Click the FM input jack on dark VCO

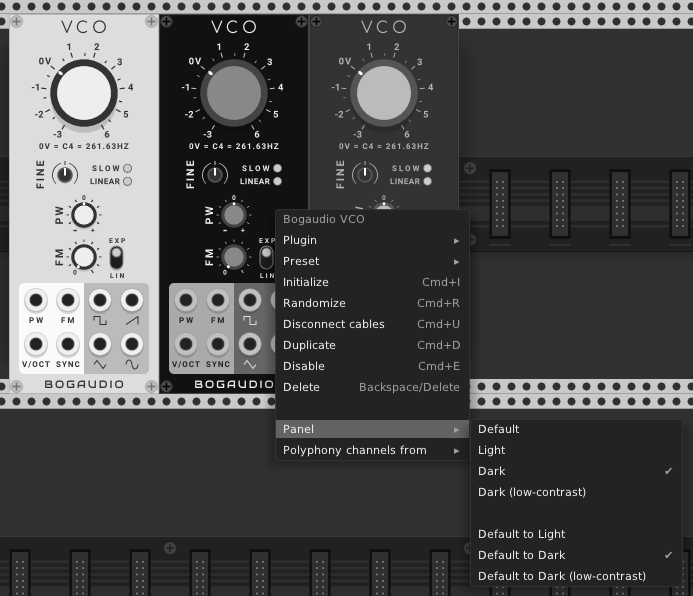click(x=217, y=300)
